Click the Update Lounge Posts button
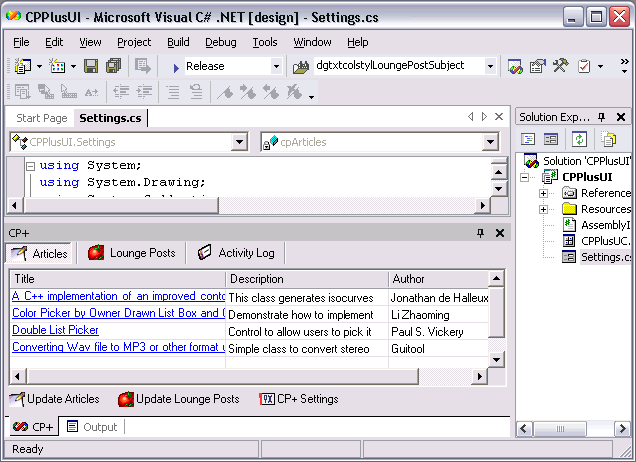 pyautogui.click(x=179, y=399)
